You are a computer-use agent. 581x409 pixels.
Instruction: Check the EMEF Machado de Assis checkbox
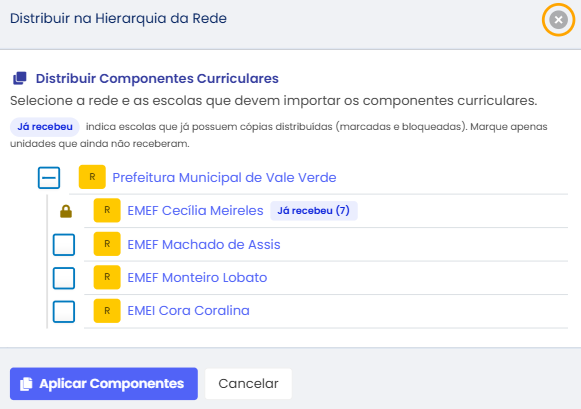64,245
